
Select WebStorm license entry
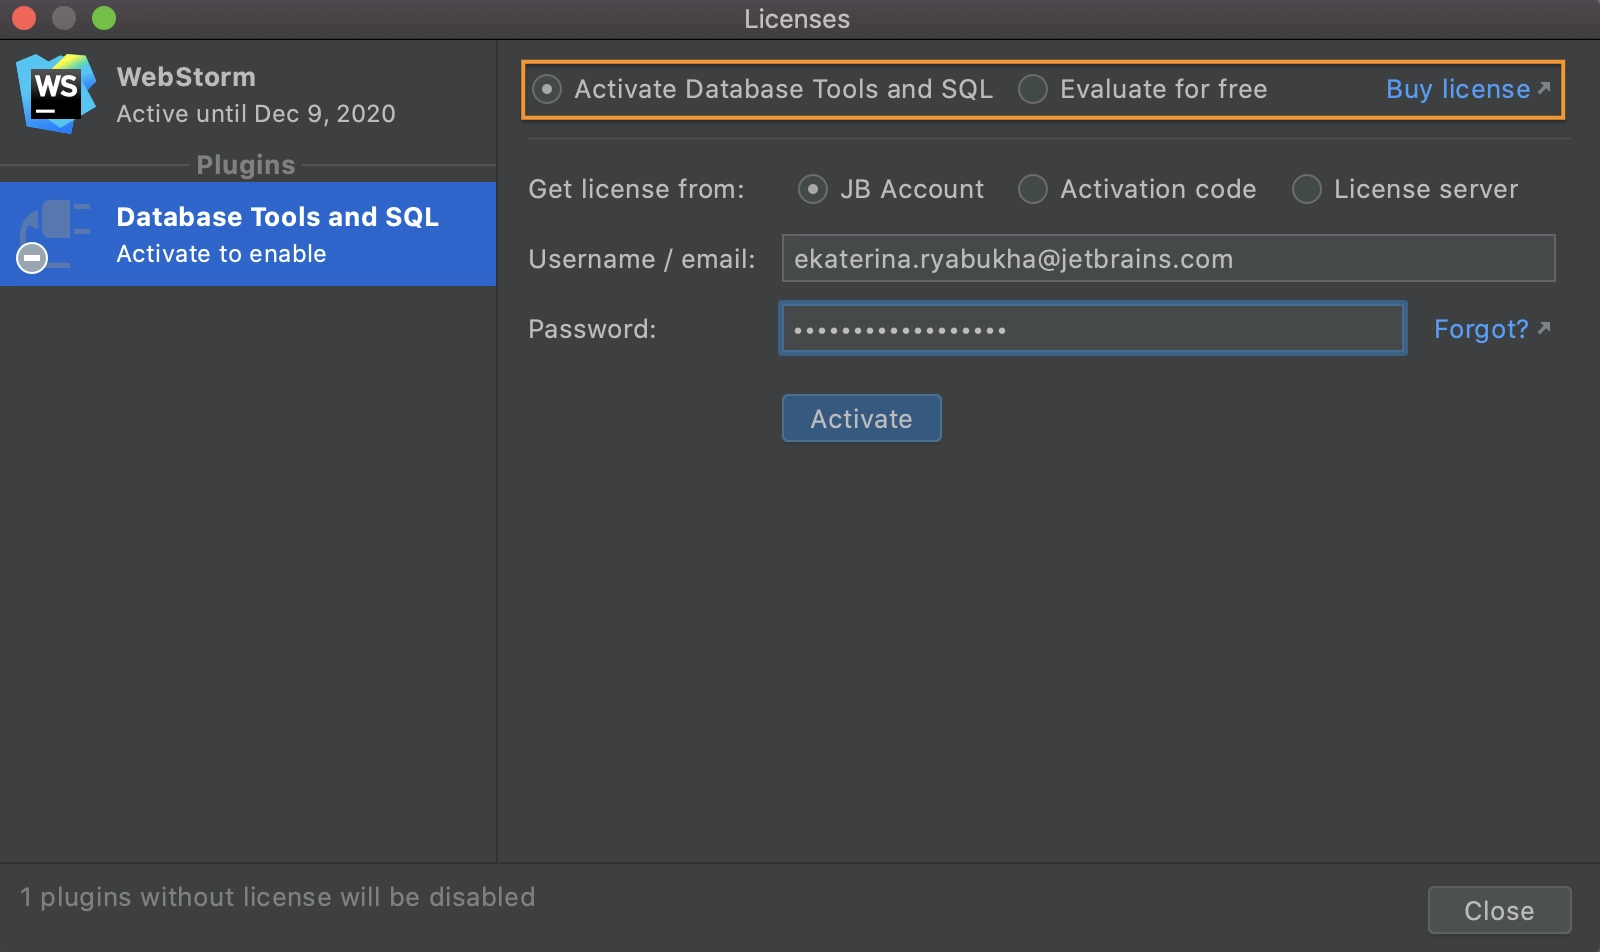(x=248, y=94)
